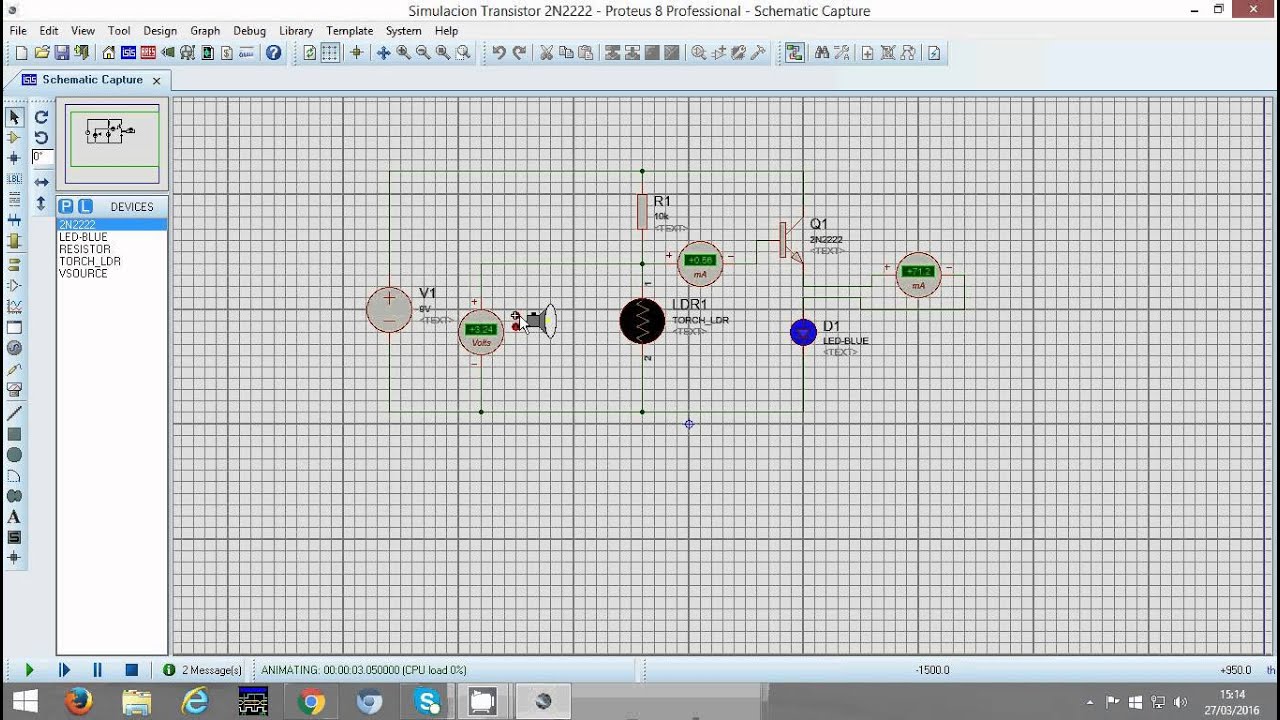Redo change with toolbar icon
Screen dimensions: 1280x720
(x=519, y=53)
